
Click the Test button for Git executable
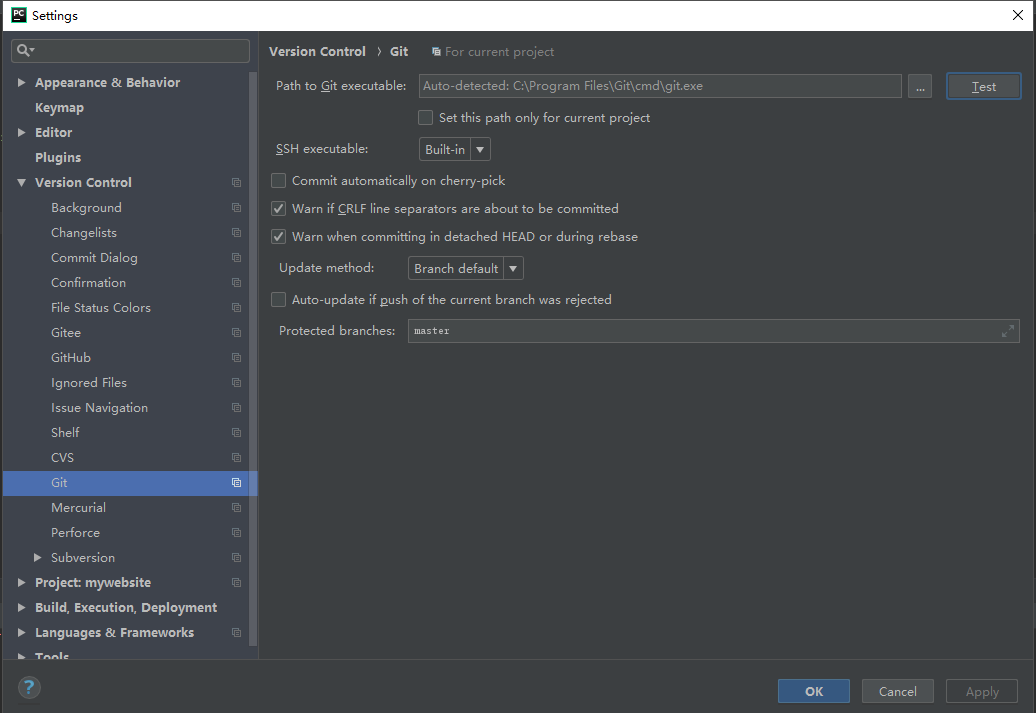tap(984, 87)
